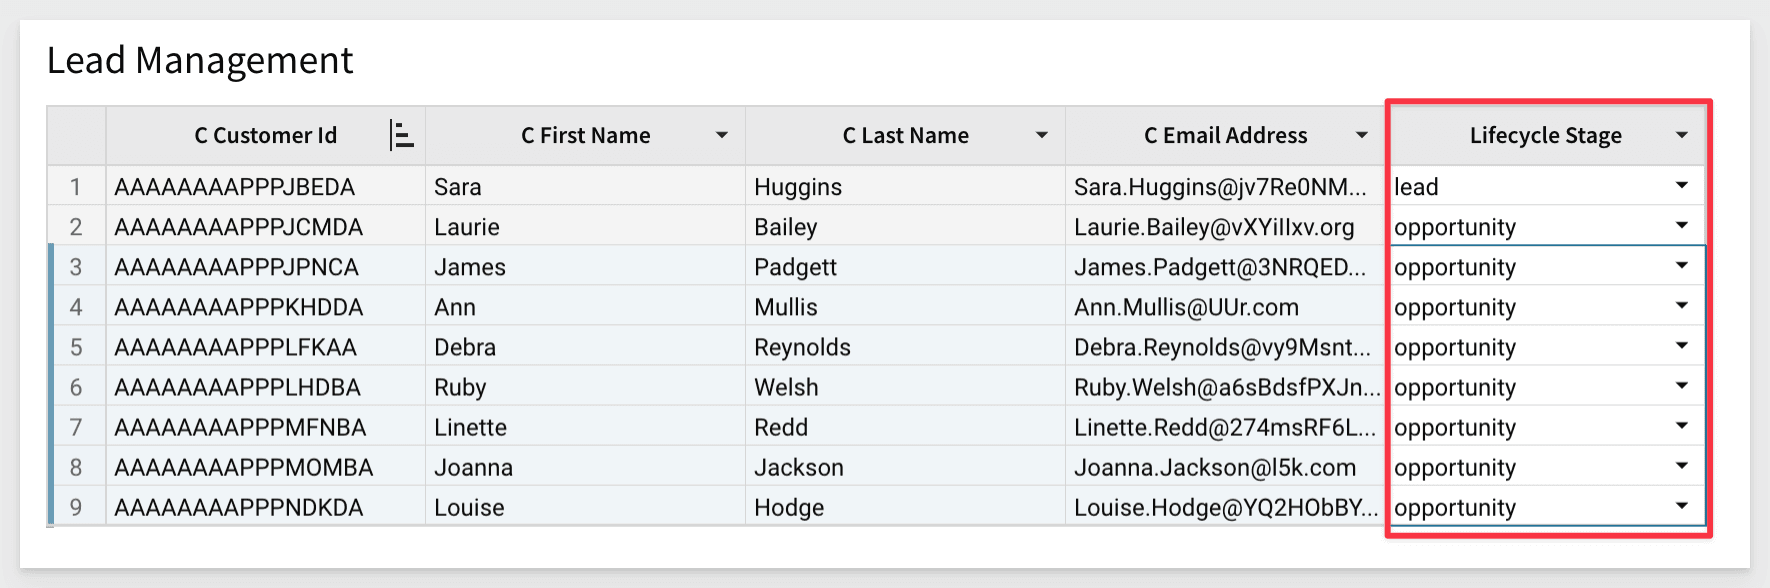The image size is (1770, 588).
Task: Click Ruby Welsh's last name cell
Action: (905, 386)
